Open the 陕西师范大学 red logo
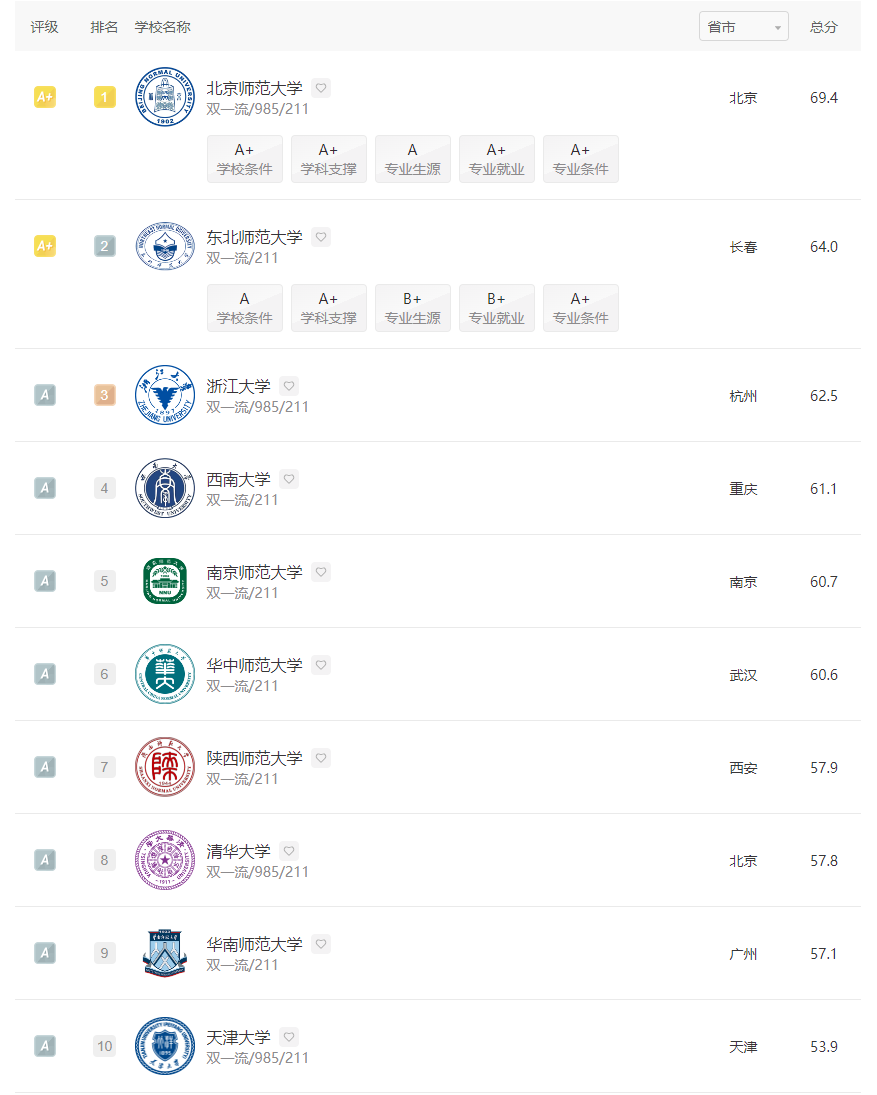This screenshot has height=1095, width=877. pyautogui.click(x=165, y=767)
